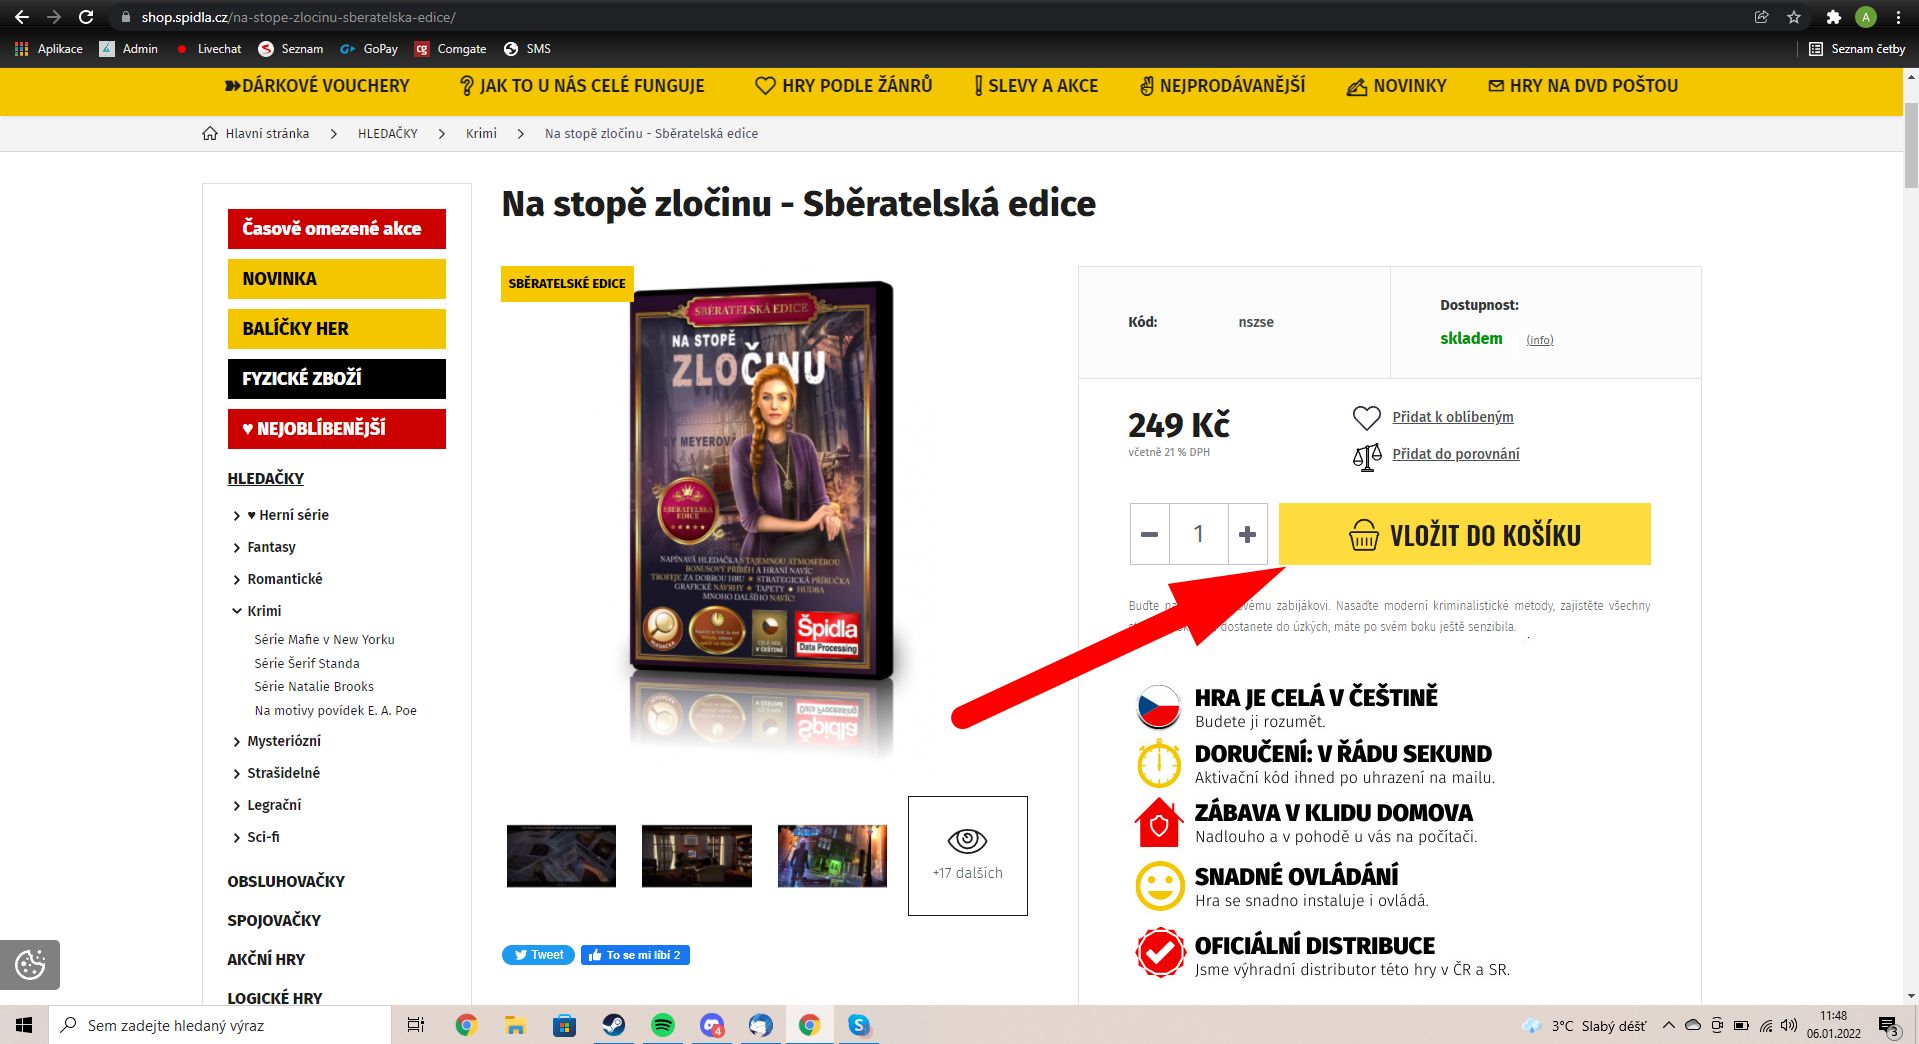This screenshot has height=1044, width=1919.
Task: Click the home icon in breadcrumbs
Action: pyautogui.click(x=210, y=134)
